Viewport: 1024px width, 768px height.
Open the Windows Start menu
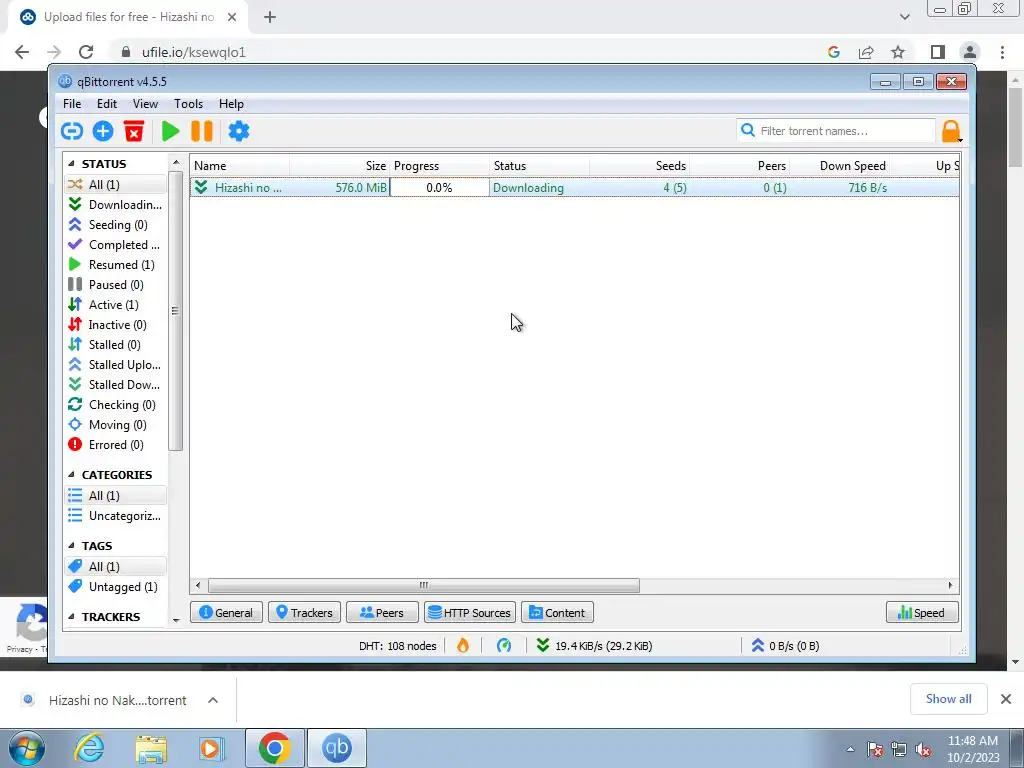tap(27, 748)
